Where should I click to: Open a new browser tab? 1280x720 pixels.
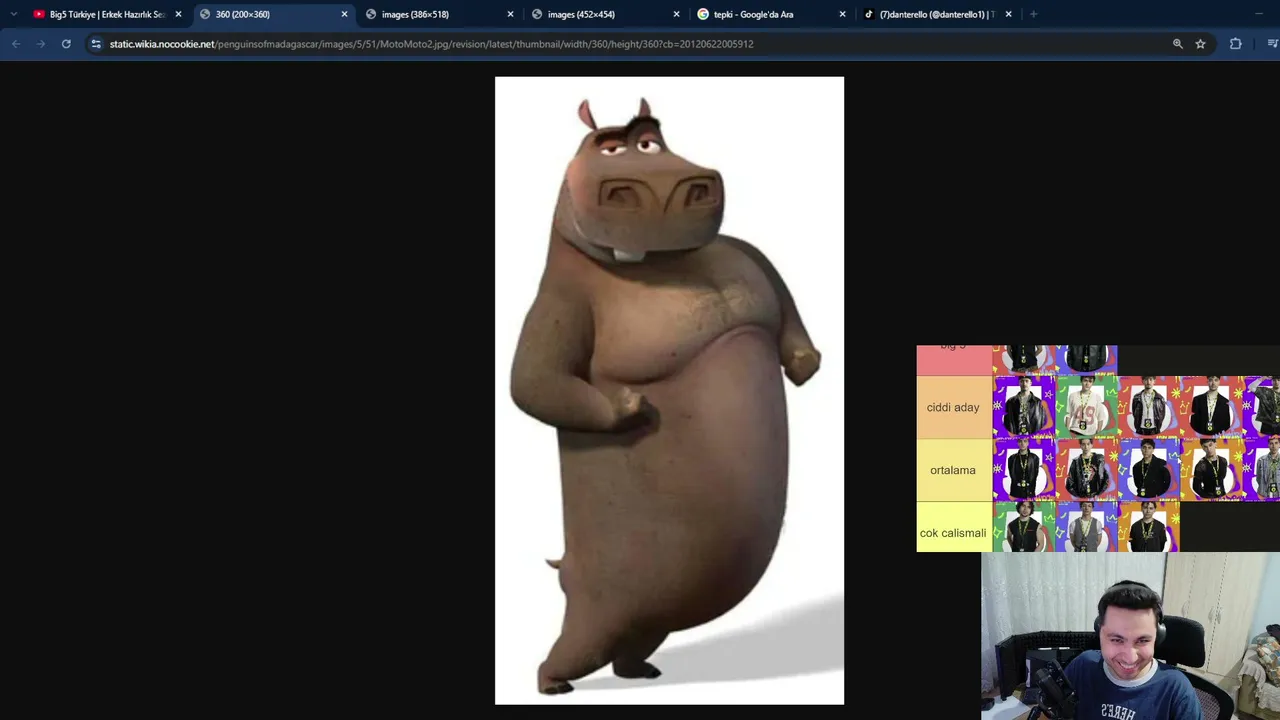point(1033,14)
